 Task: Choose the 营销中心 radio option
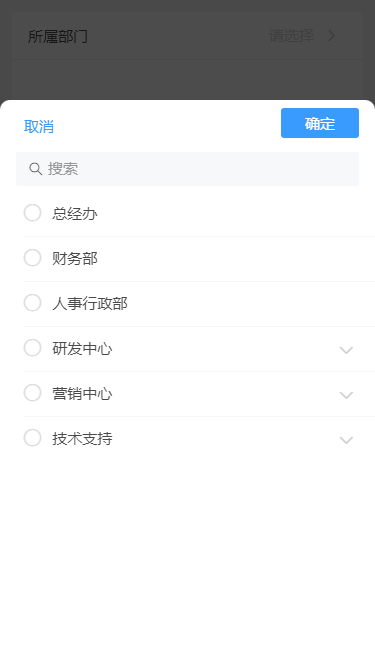click(x=32, y=393)
